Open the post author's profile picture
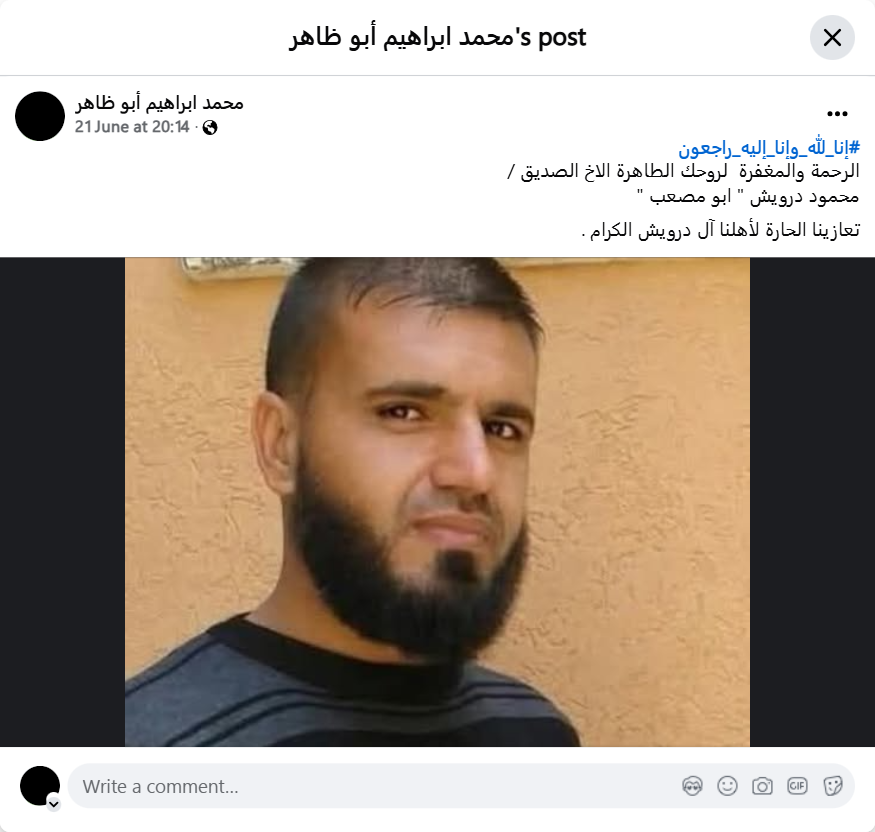The height and width of the screenshot is (832, 875). (x=40, y=116)
